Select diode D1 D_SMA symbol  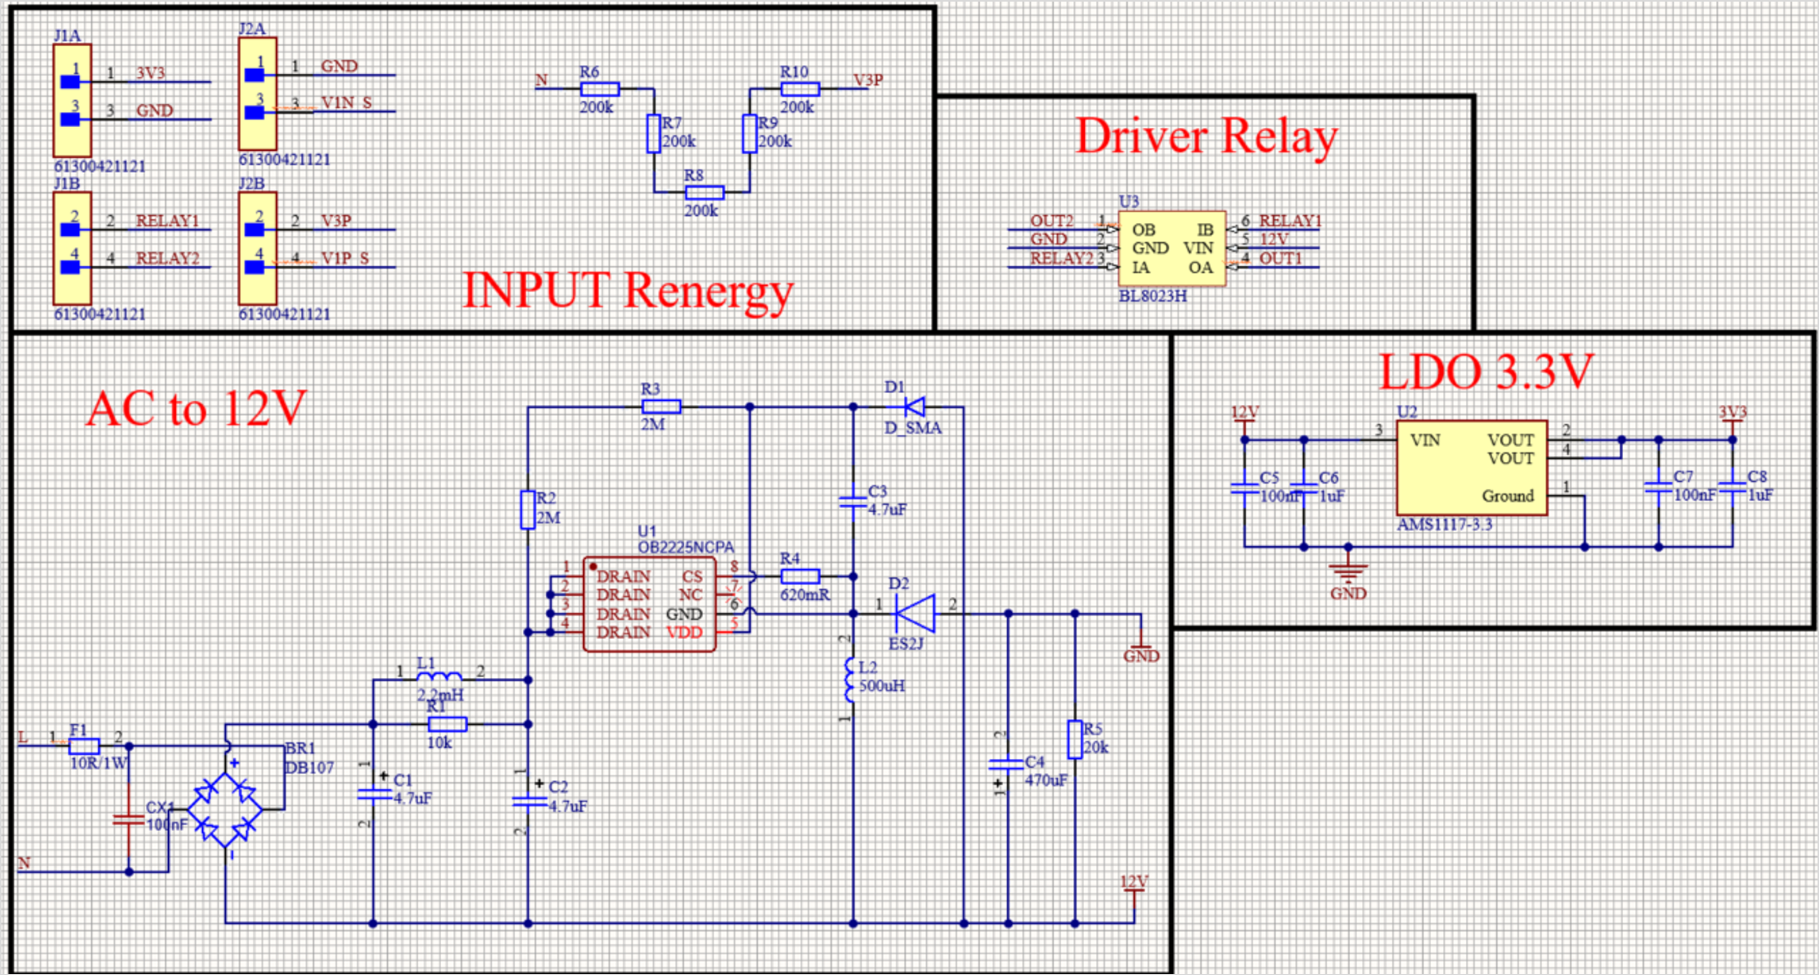pyautogui.click(x=913, y=406)
